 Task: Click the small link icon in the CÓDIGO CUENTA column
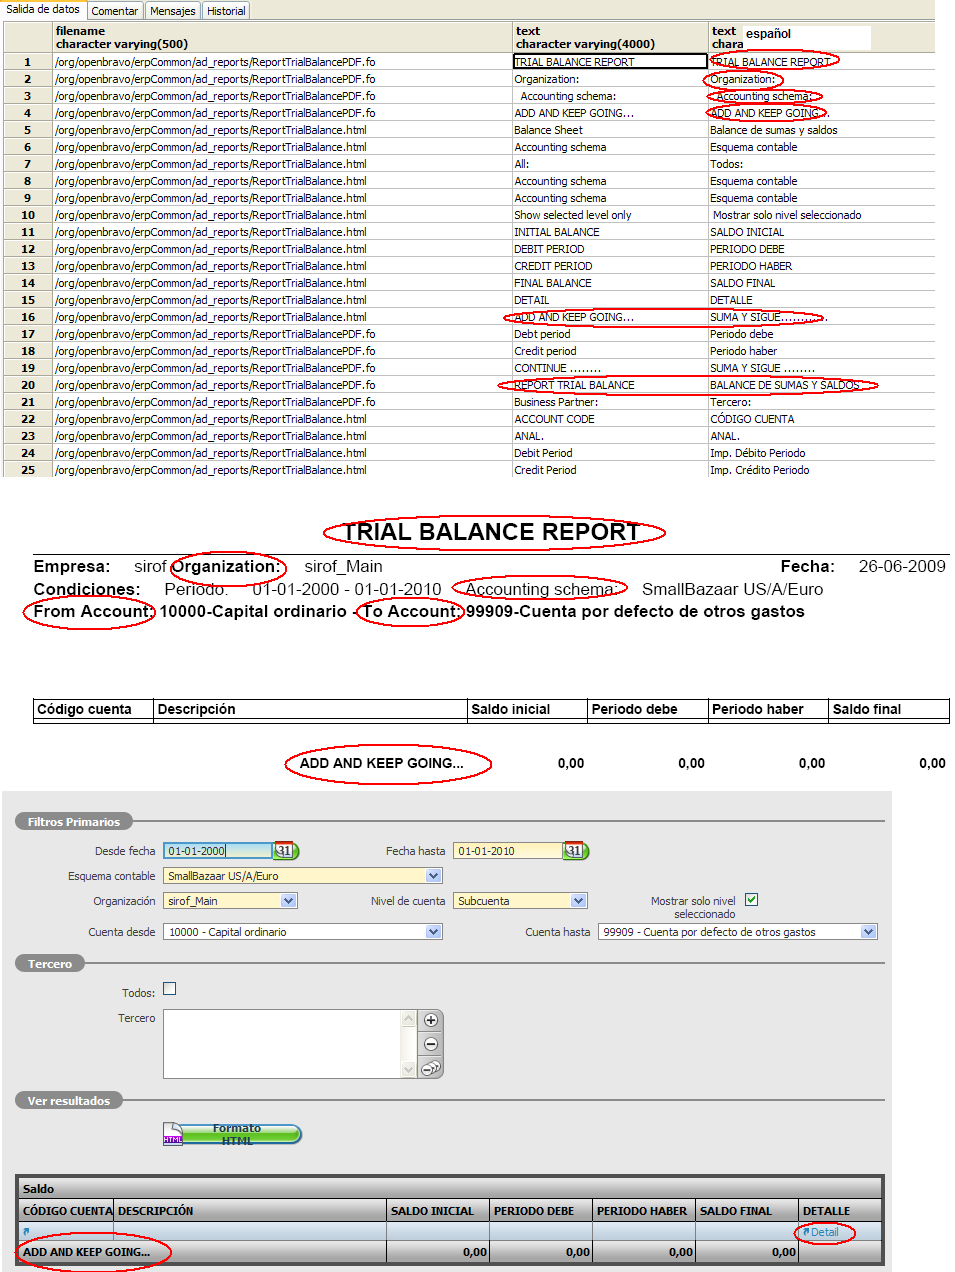click(26, 1232)
